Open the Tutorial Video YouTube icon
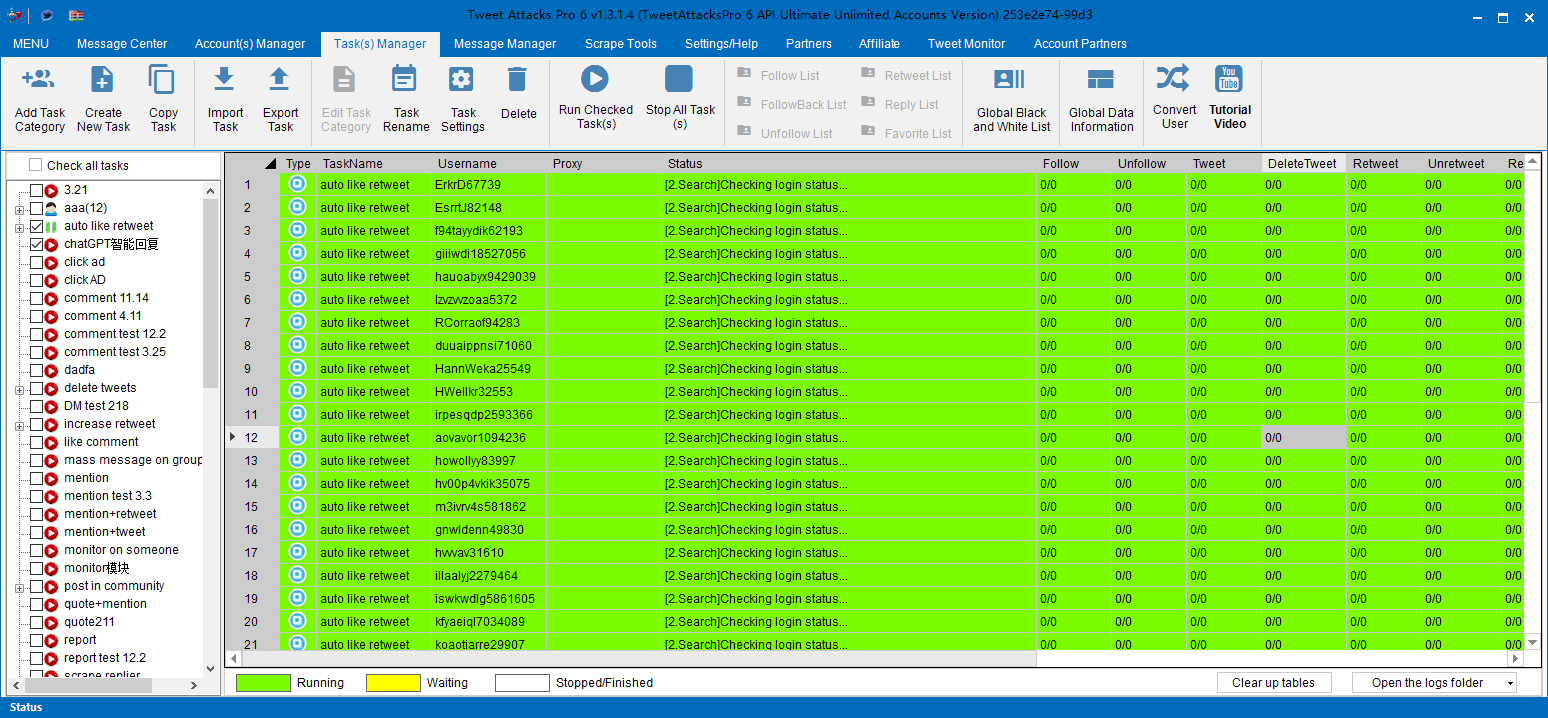 coord(1229,78)
